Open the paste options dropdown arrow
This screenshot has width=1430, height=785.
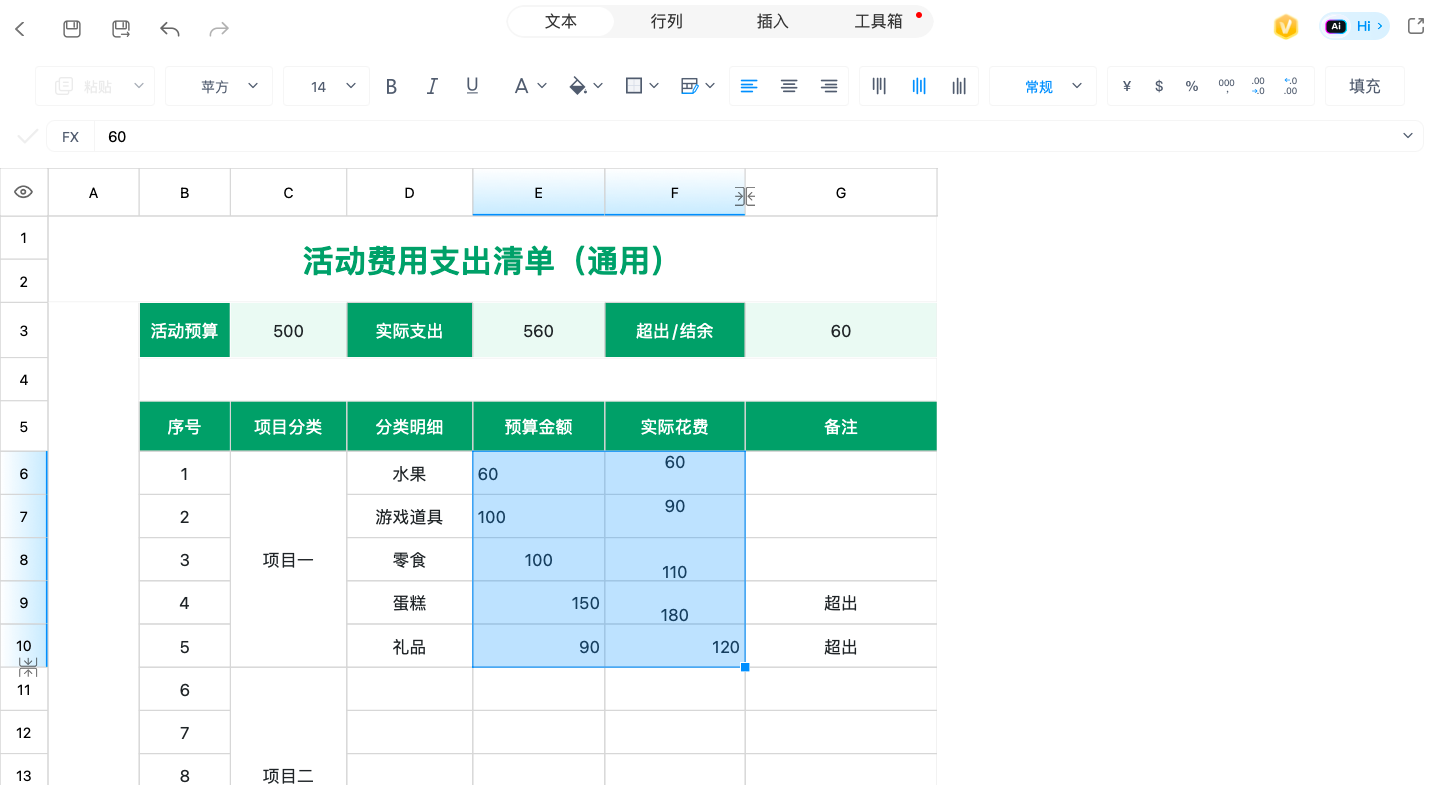tap(139, 87)
